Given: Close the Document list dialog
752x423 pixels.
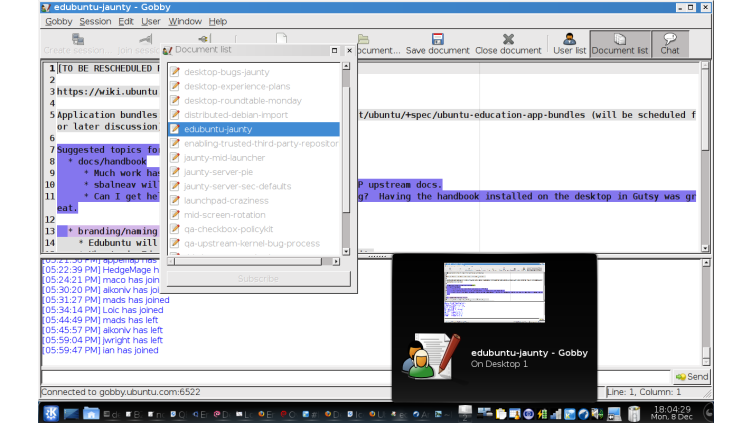Looking at the screenshot, I should (349, 50).
